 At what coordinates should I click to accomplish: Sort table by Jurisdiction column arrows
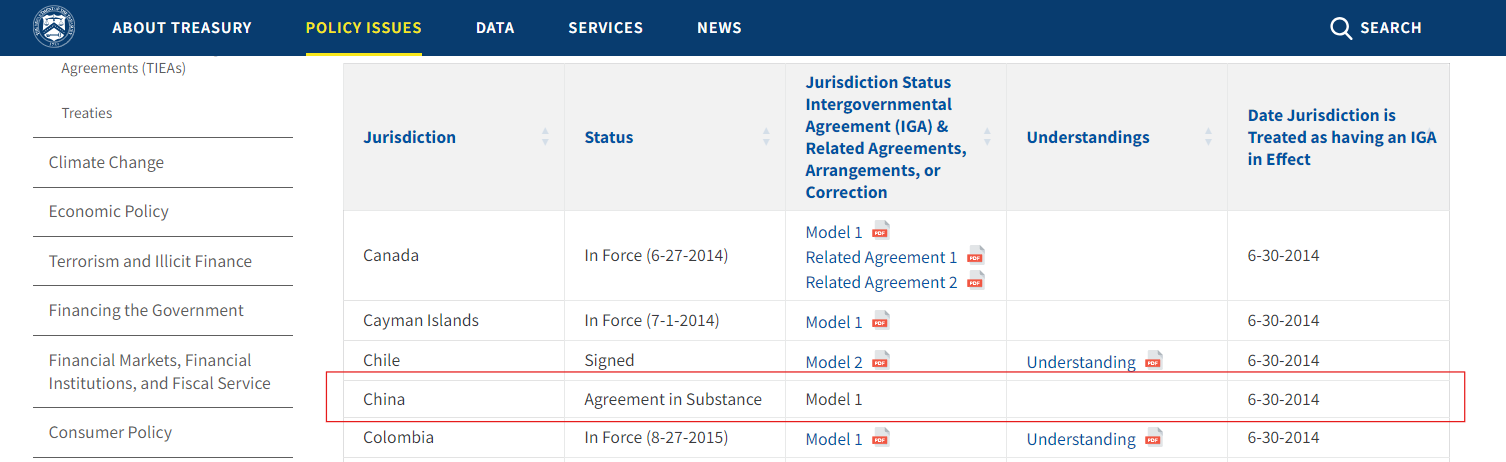tap(545, 137)
